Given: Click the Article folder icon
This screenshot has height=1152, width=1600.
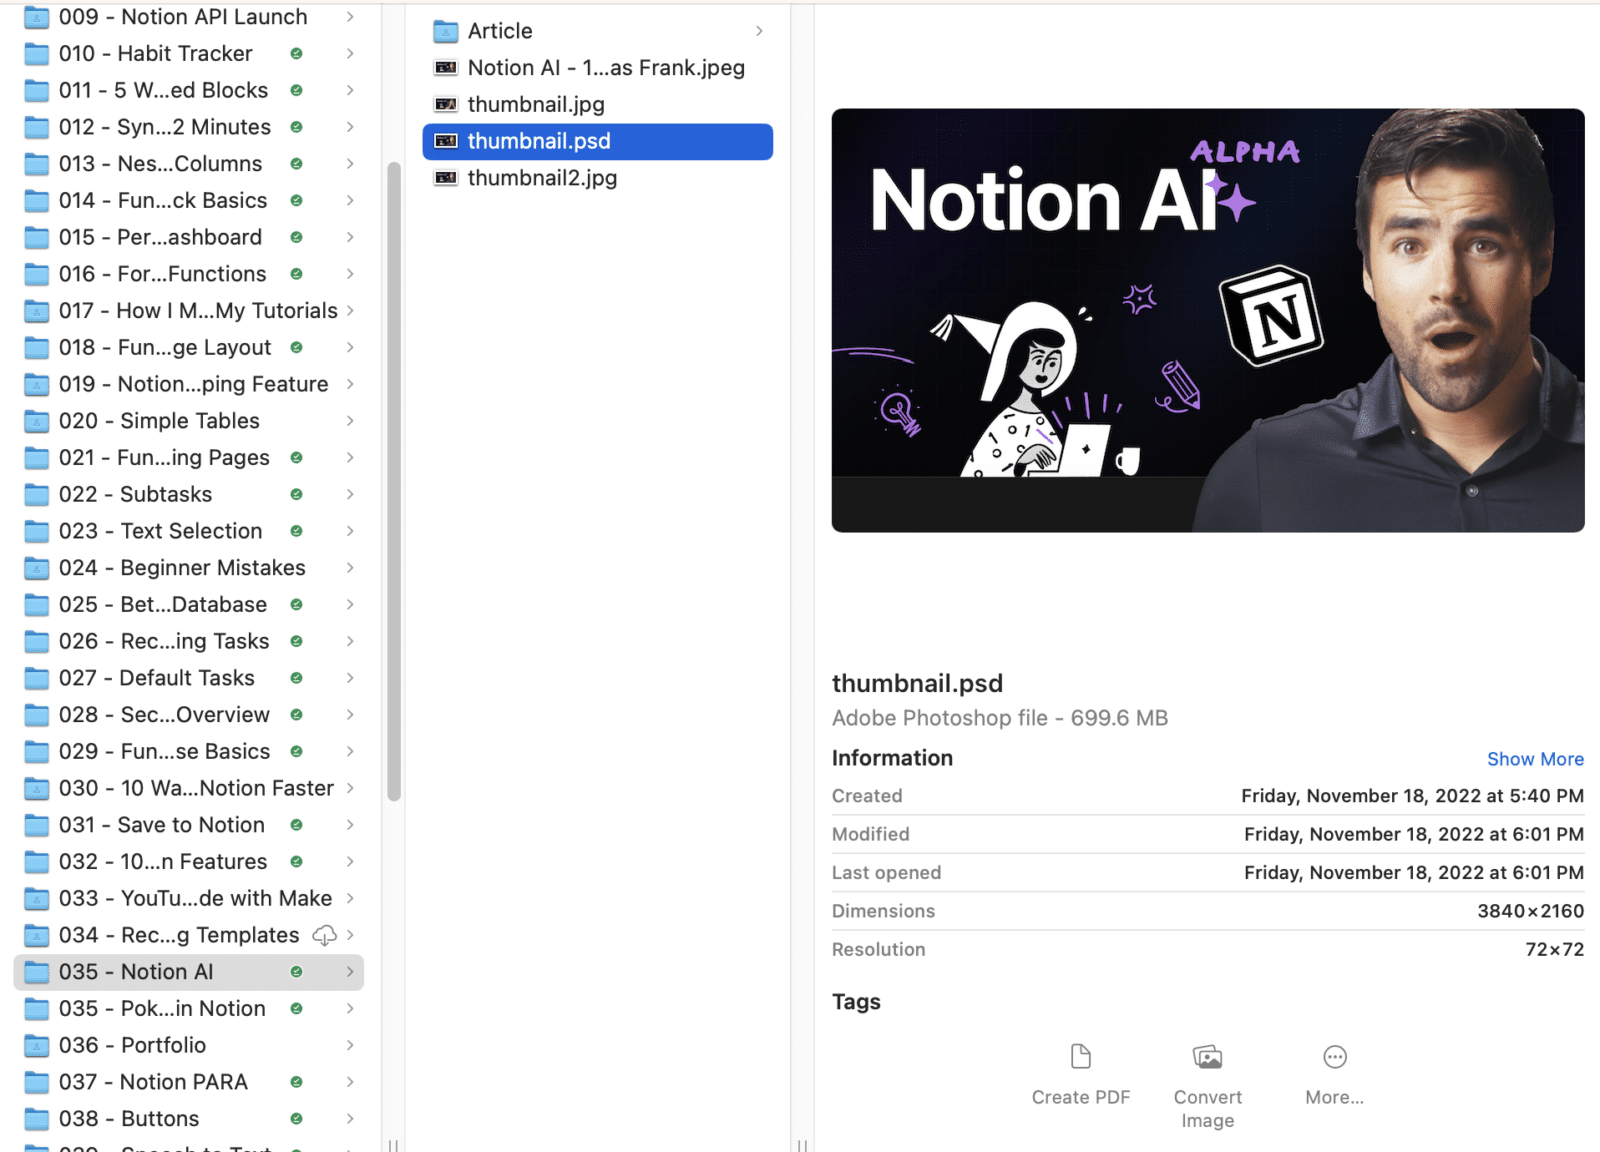Looking at the screenshot, I should [445, 31].
